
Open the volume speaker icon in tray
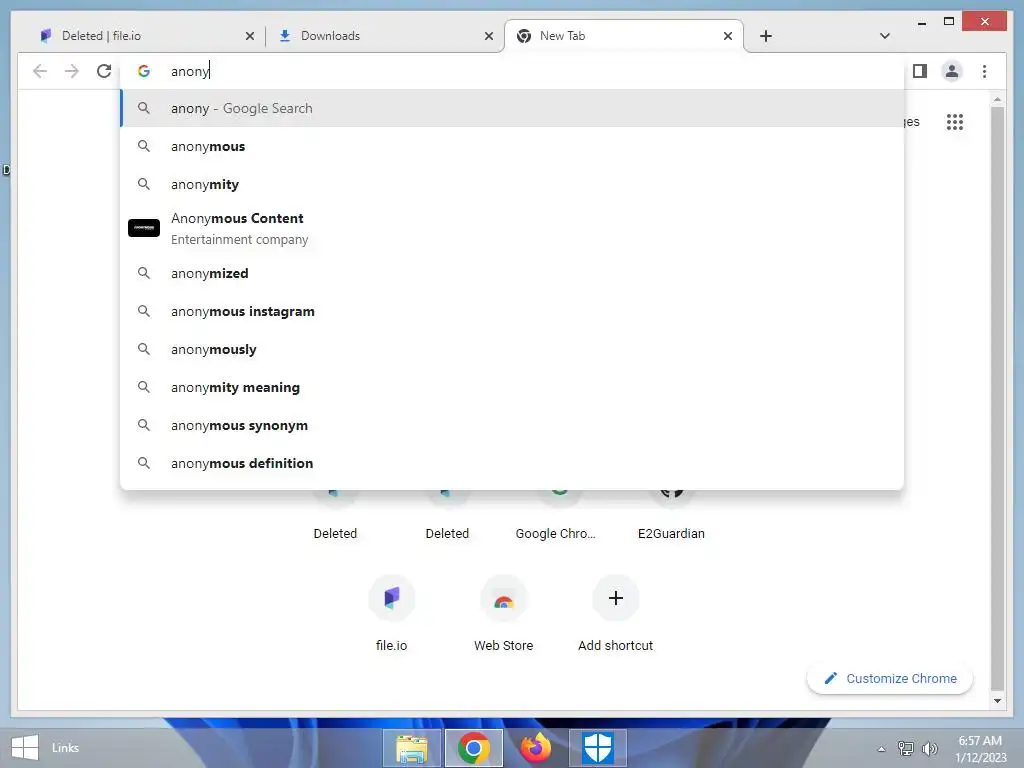pyautogui.click(x=929, y=748)
